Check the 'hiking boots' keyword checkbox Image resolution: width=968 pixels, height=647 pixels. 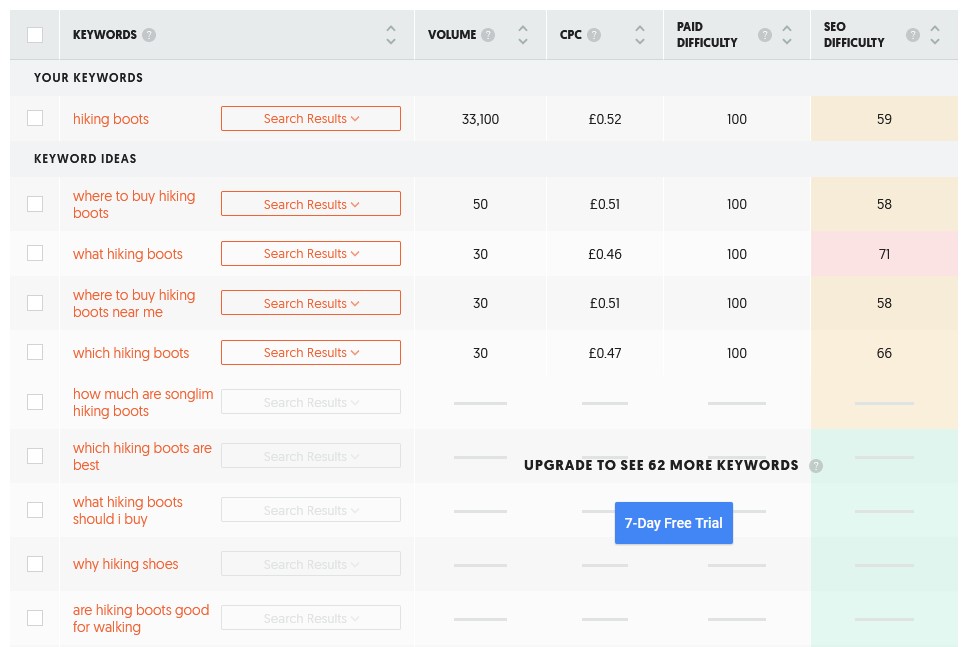click(35, 118)
